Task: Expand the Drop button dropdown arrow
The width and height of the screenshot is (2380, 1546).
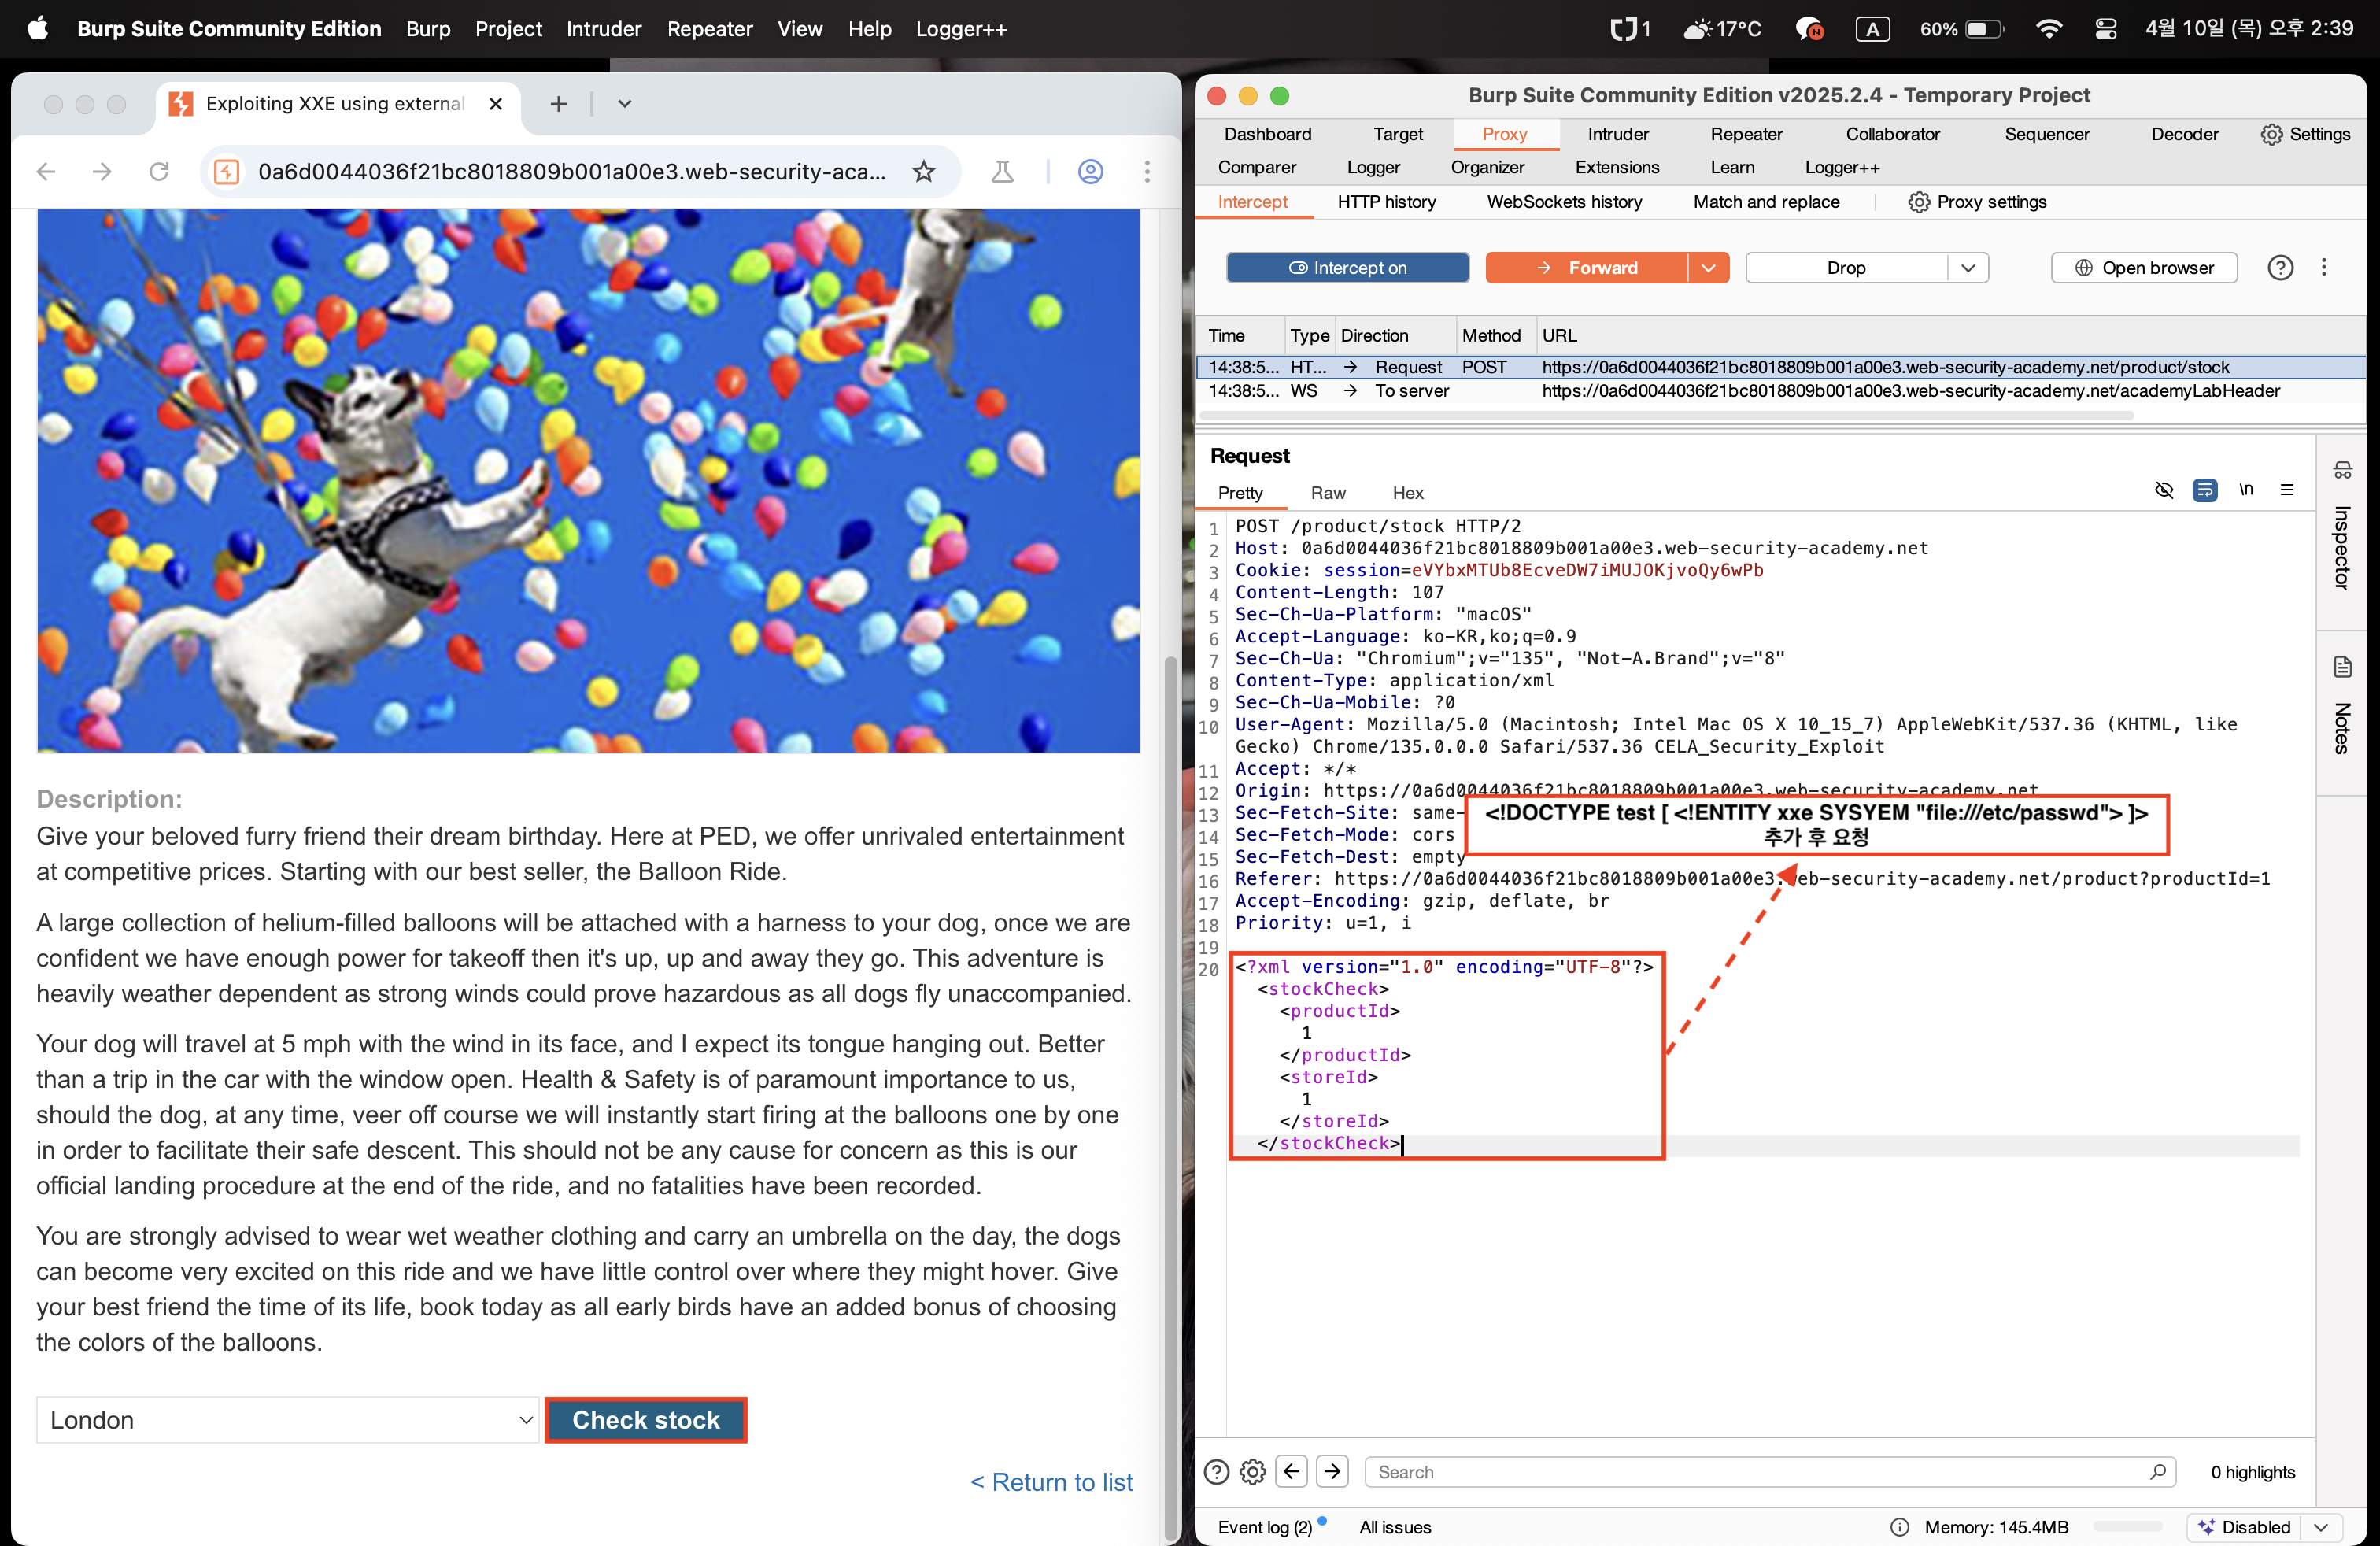Action: (1969, 268)
